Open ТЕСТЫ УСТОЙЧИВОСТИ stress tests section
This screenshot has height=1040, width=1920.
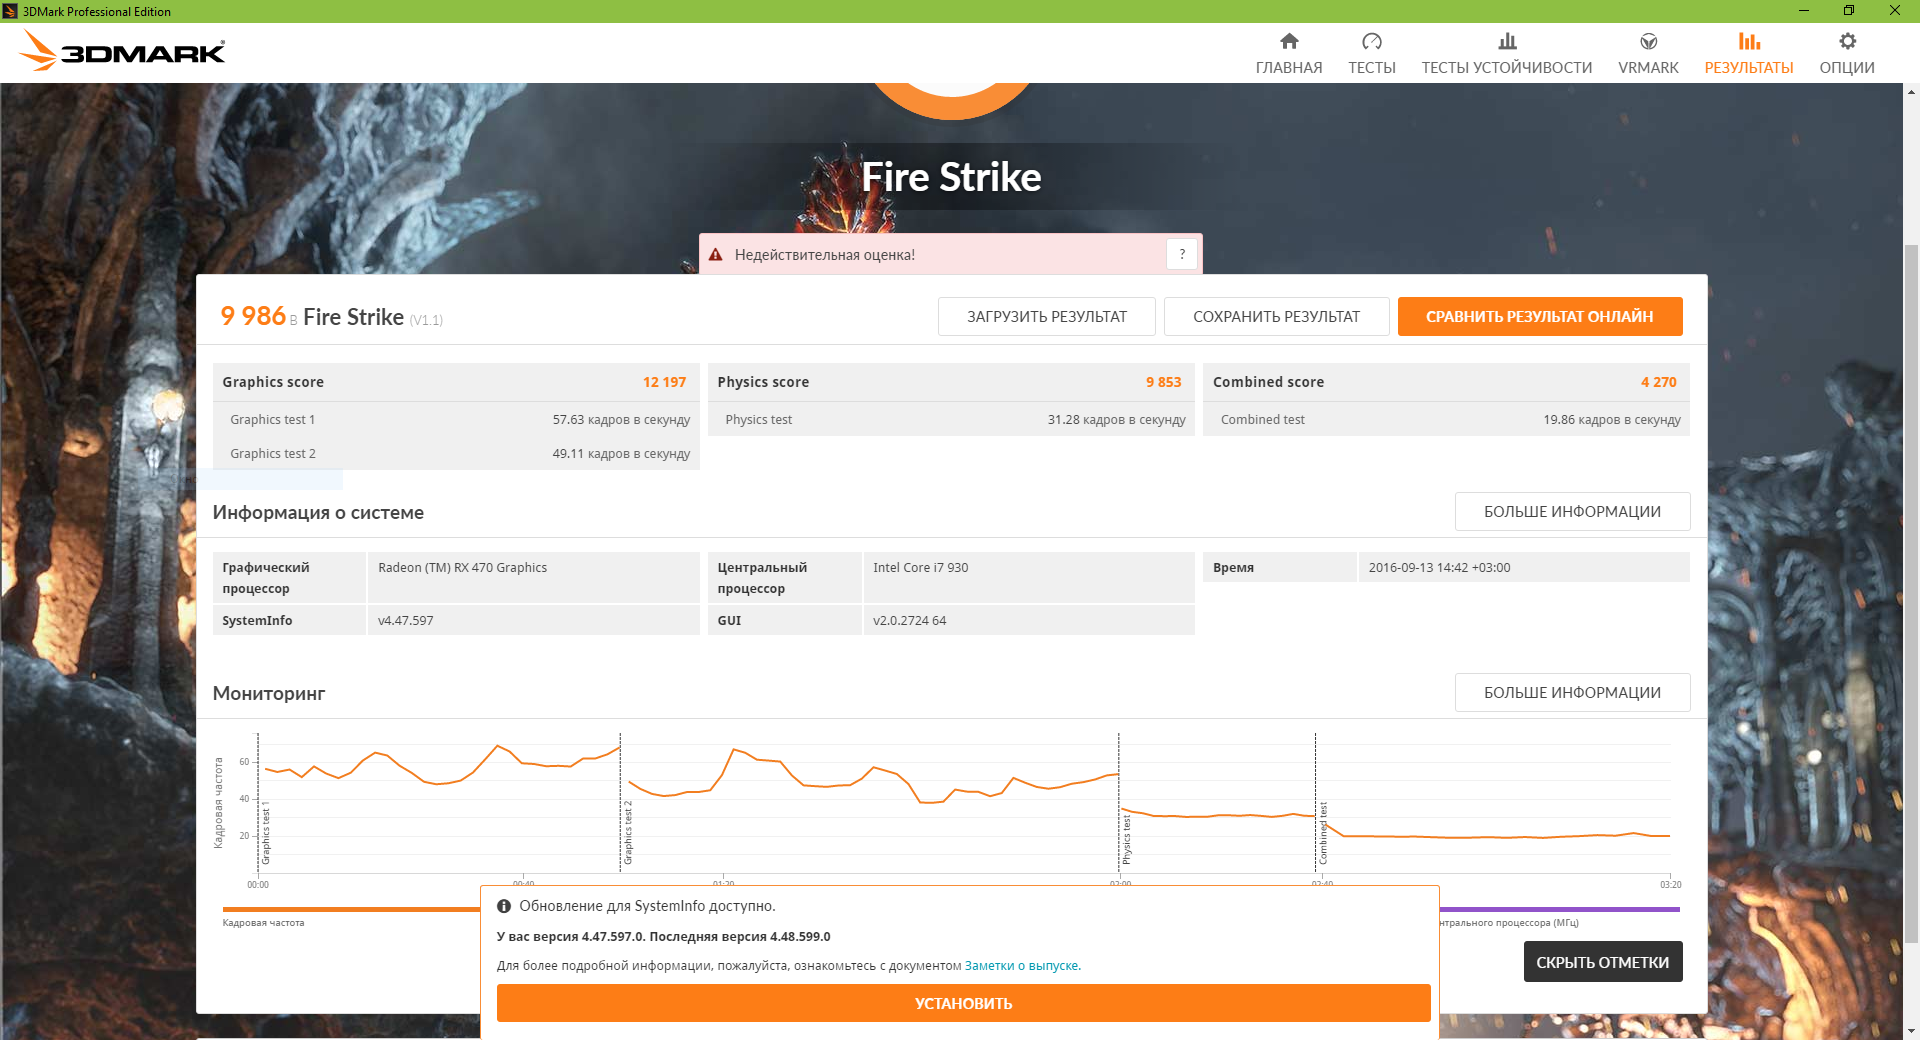1507,53
